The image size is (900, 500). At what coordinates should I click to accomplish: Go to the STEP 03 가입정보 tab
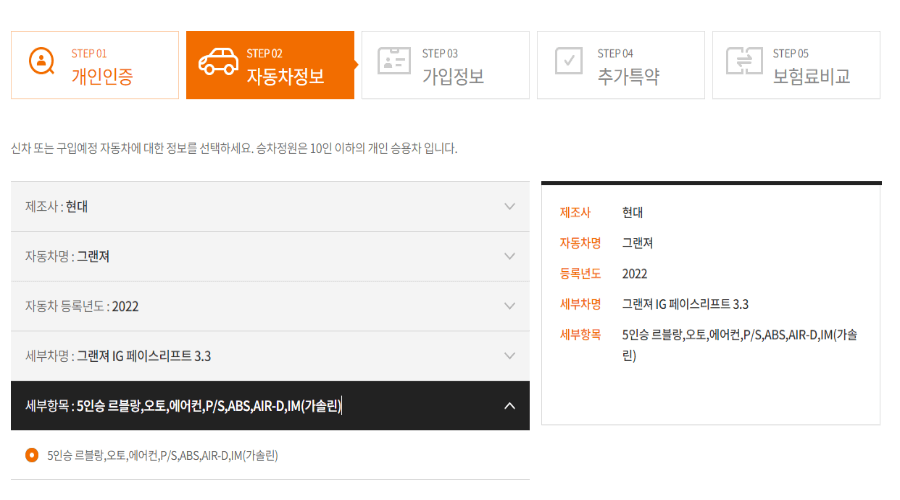(x=445, y=65)
